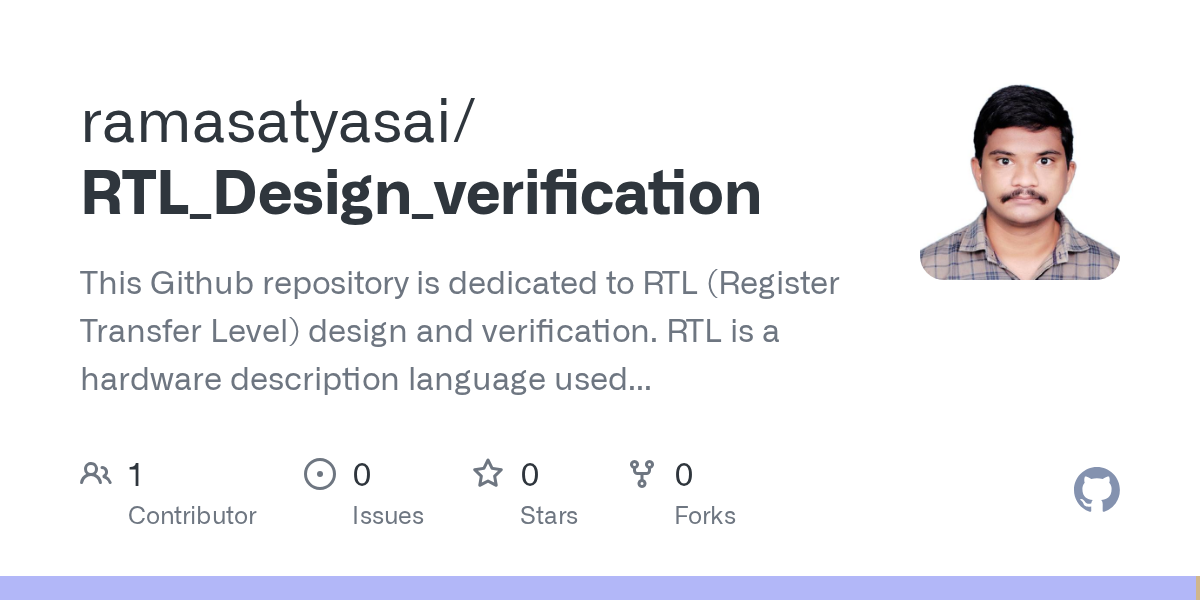Click the orange language bar segment

(x=1197, y=588)
